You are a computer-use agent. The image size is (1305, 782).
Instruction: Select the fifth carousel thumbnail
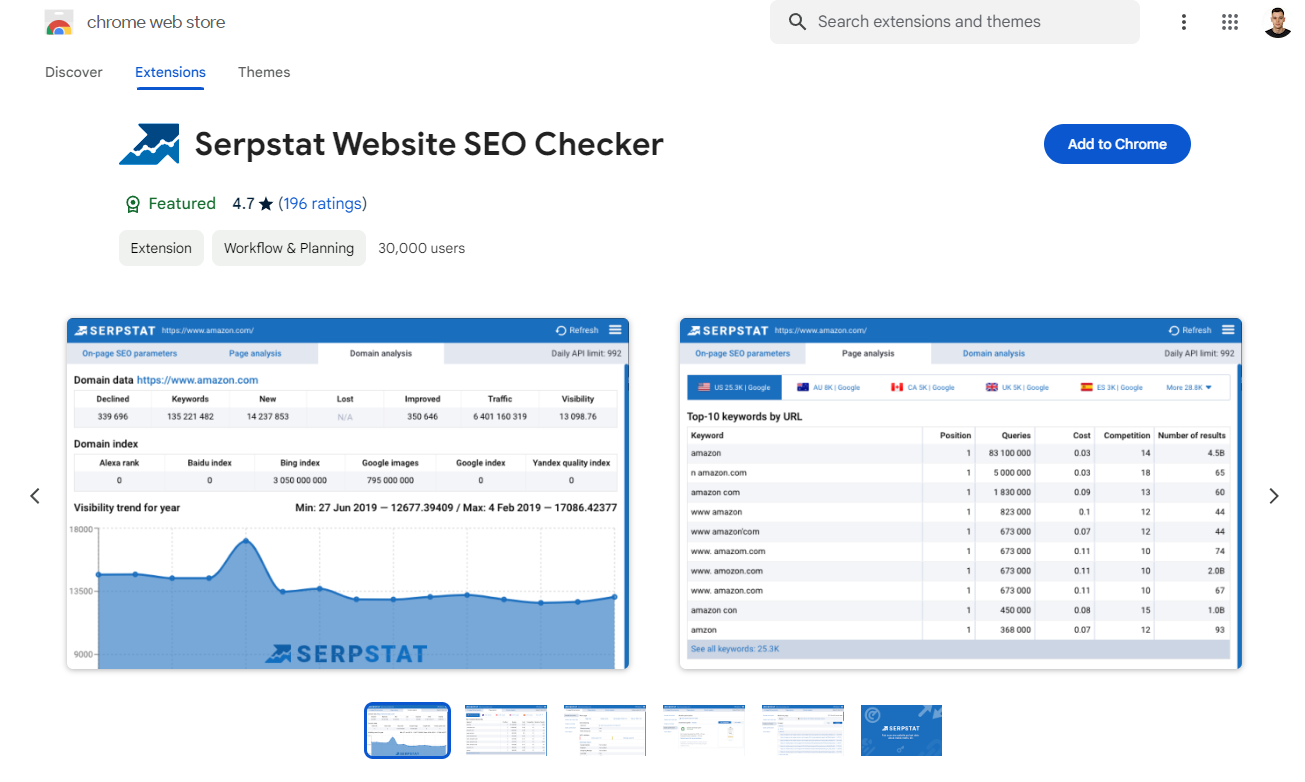point(803,730)
